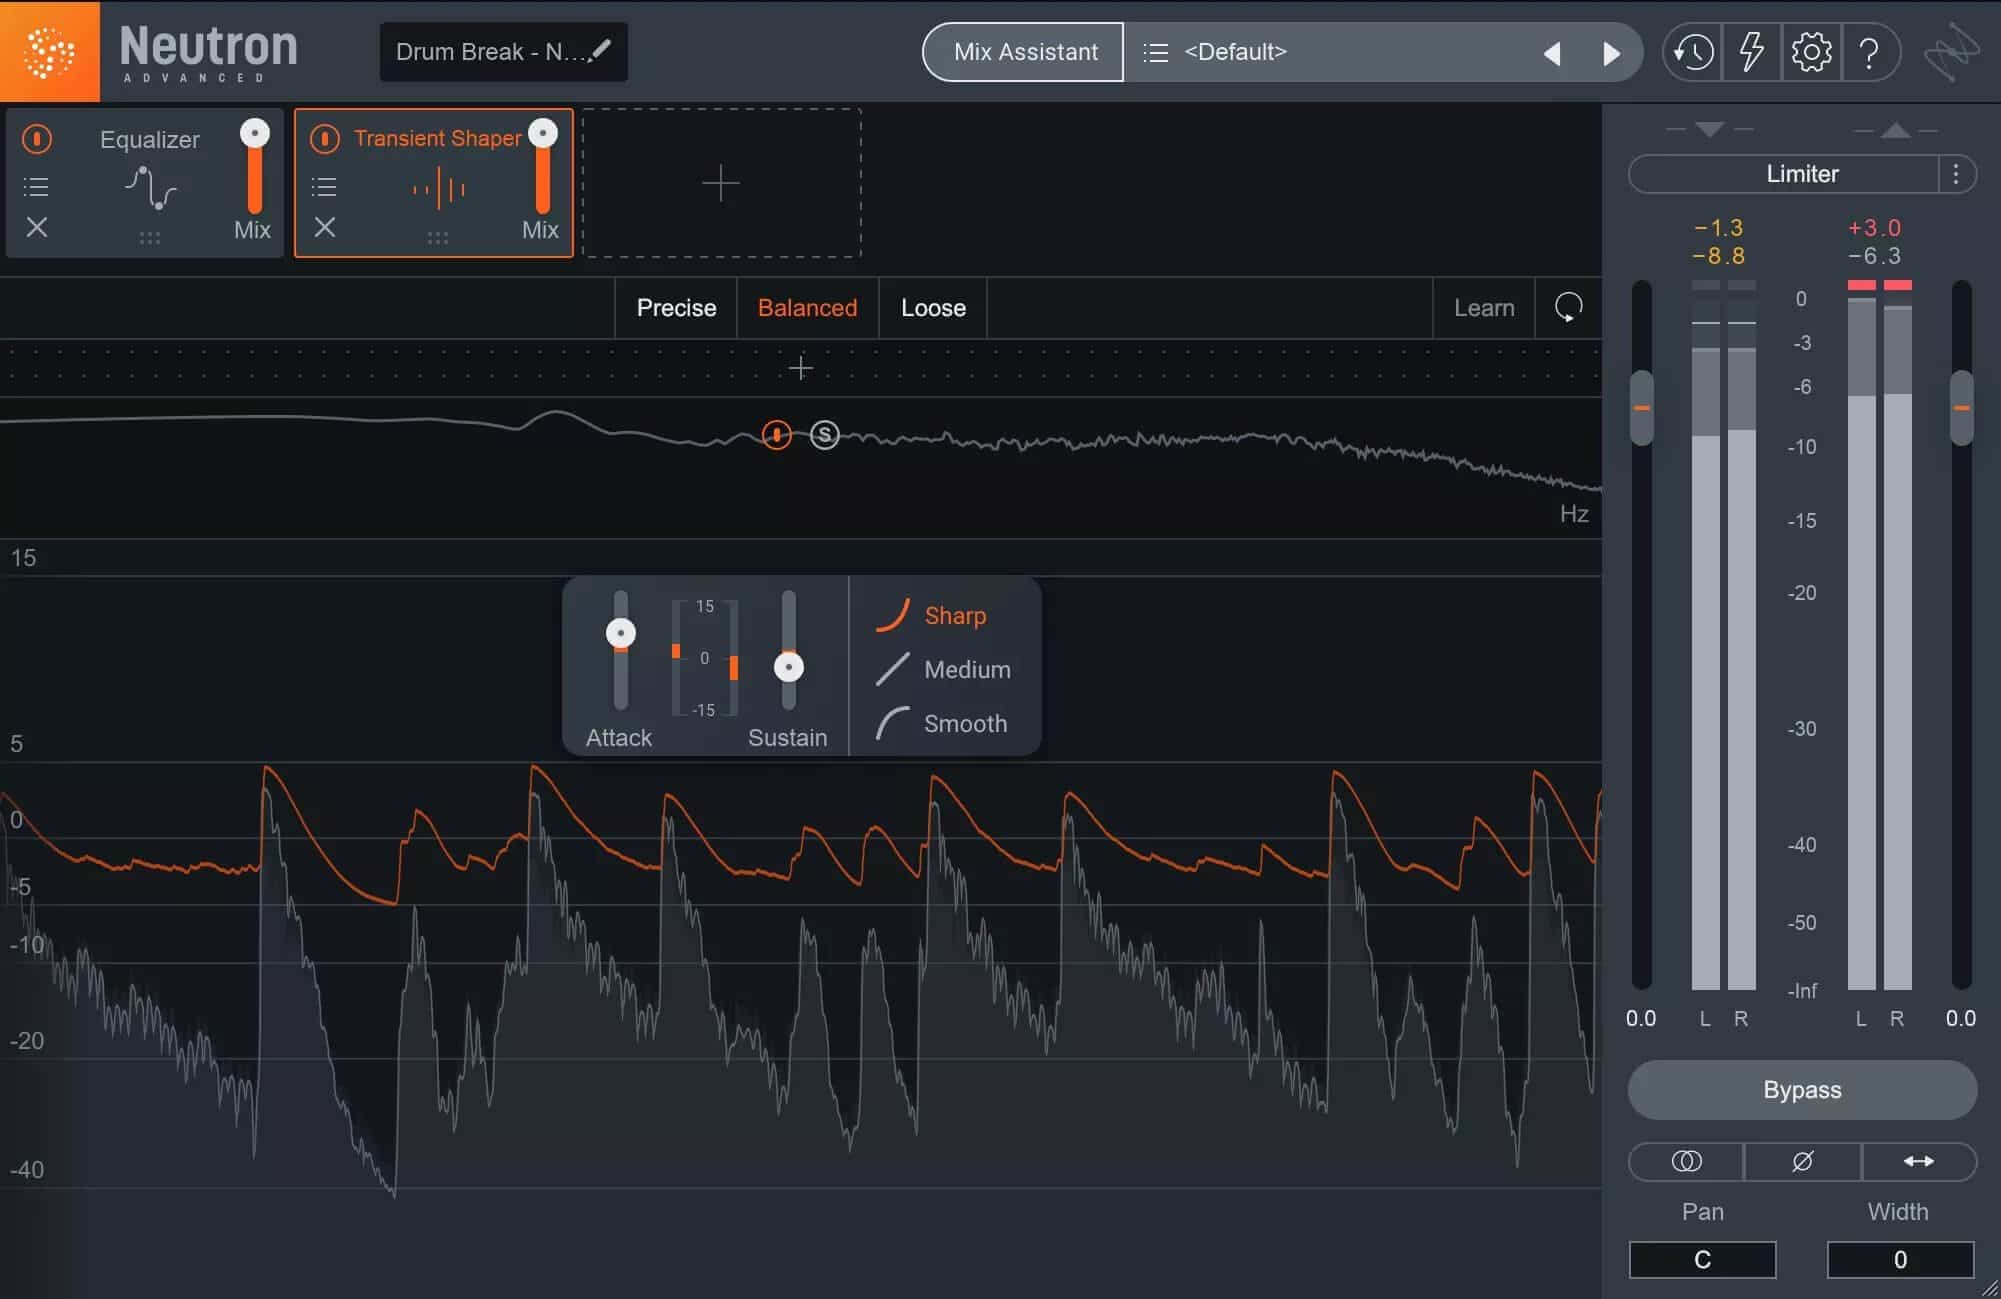Click Transient Shaper module drag handle dots

(x=438, y=238)
